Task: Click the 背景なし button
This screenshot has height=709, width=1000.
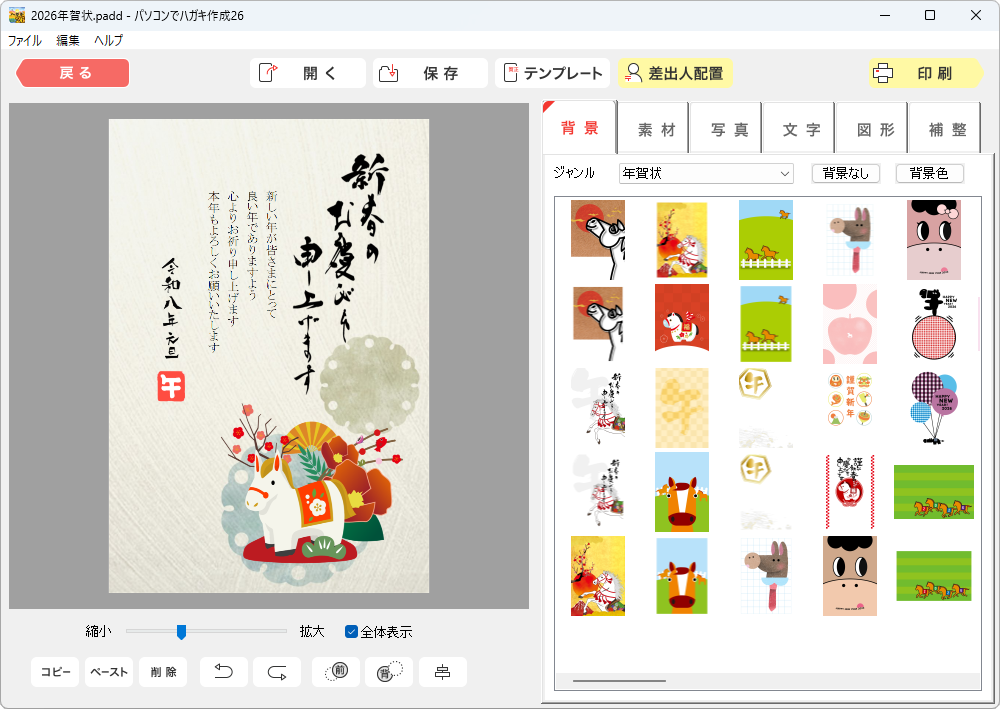Action: (x=846, y=173)
